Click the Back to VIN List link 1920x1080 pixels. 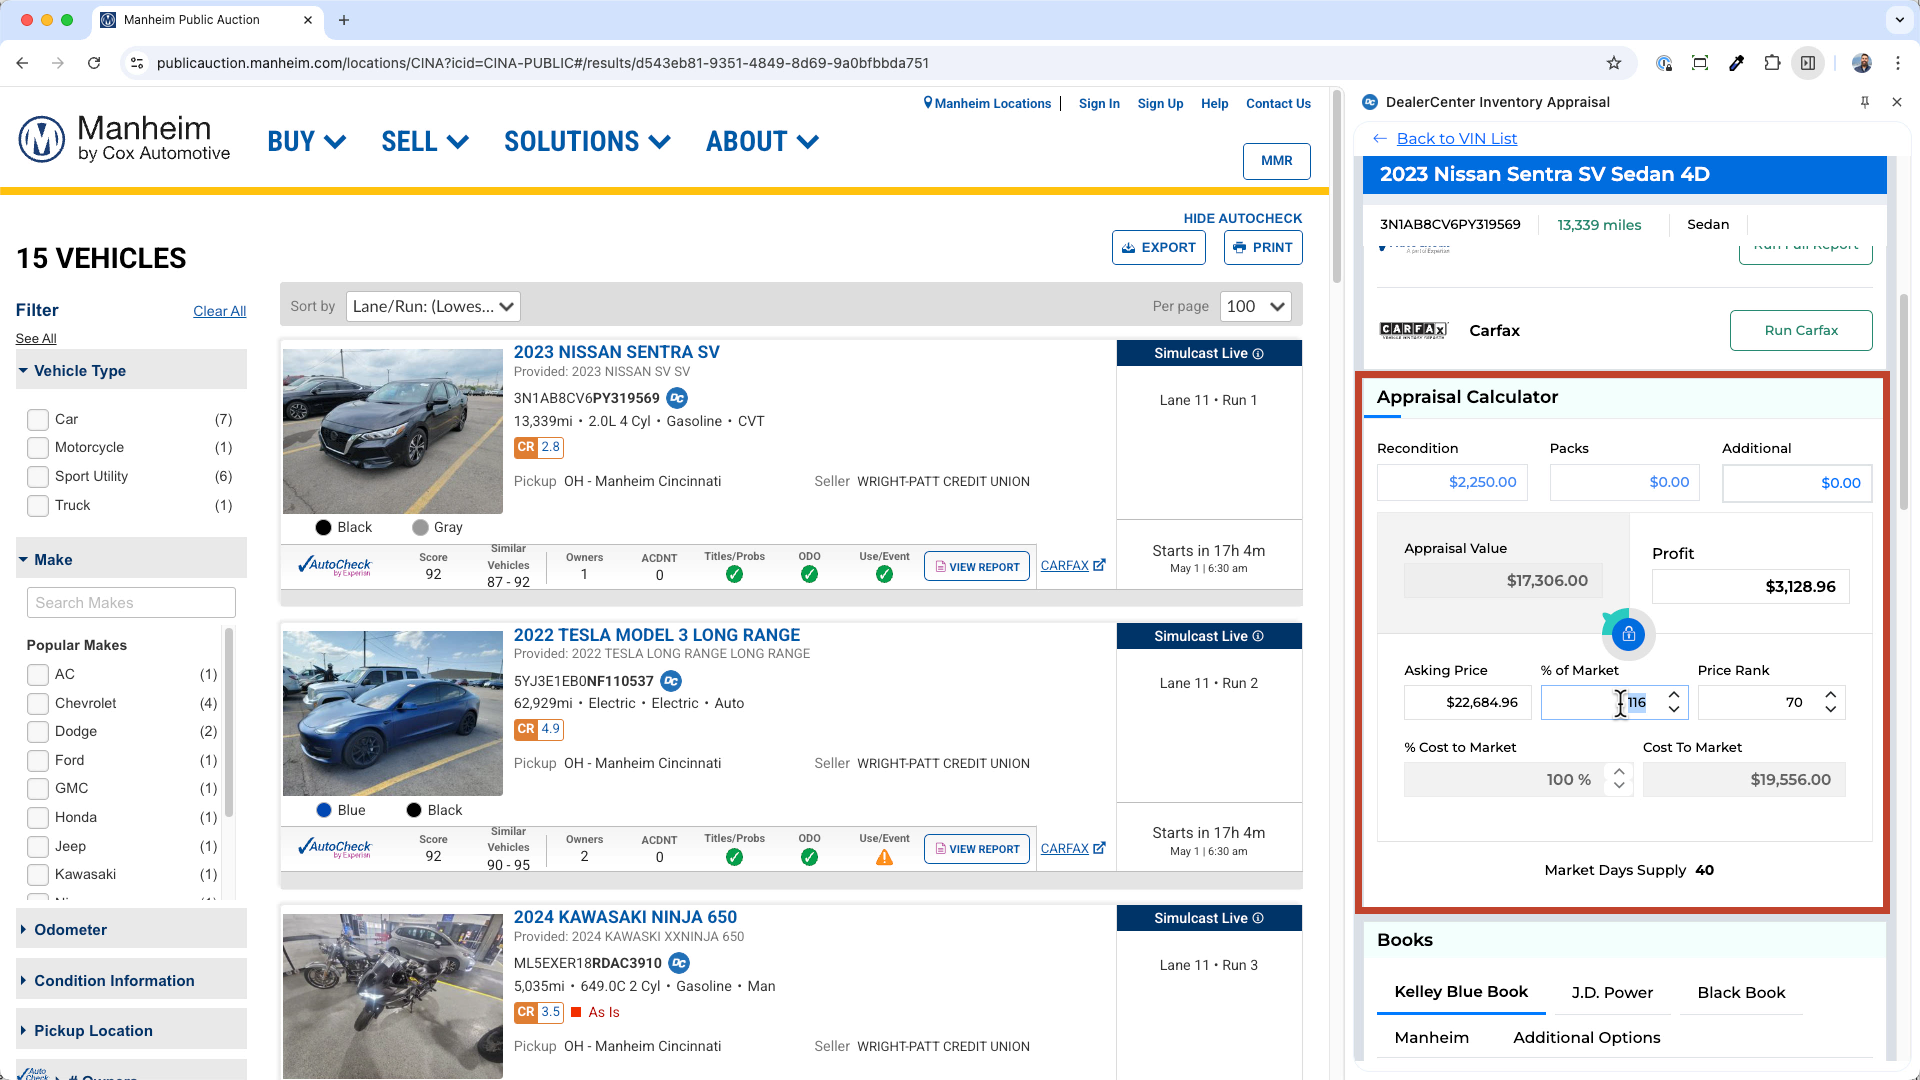[x=1456, y=139]
